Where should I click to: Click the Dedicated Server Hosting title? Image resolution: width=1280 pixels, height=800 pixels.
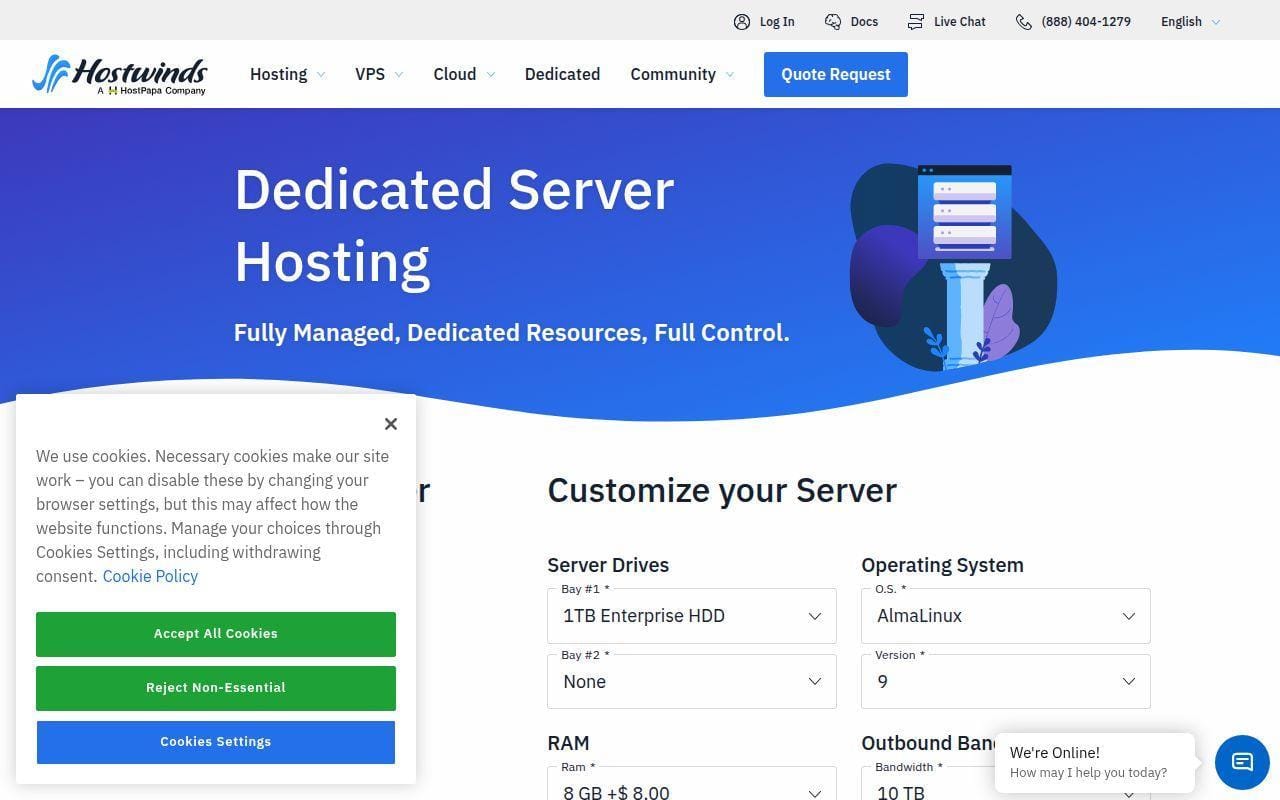(x=454, y=225)
